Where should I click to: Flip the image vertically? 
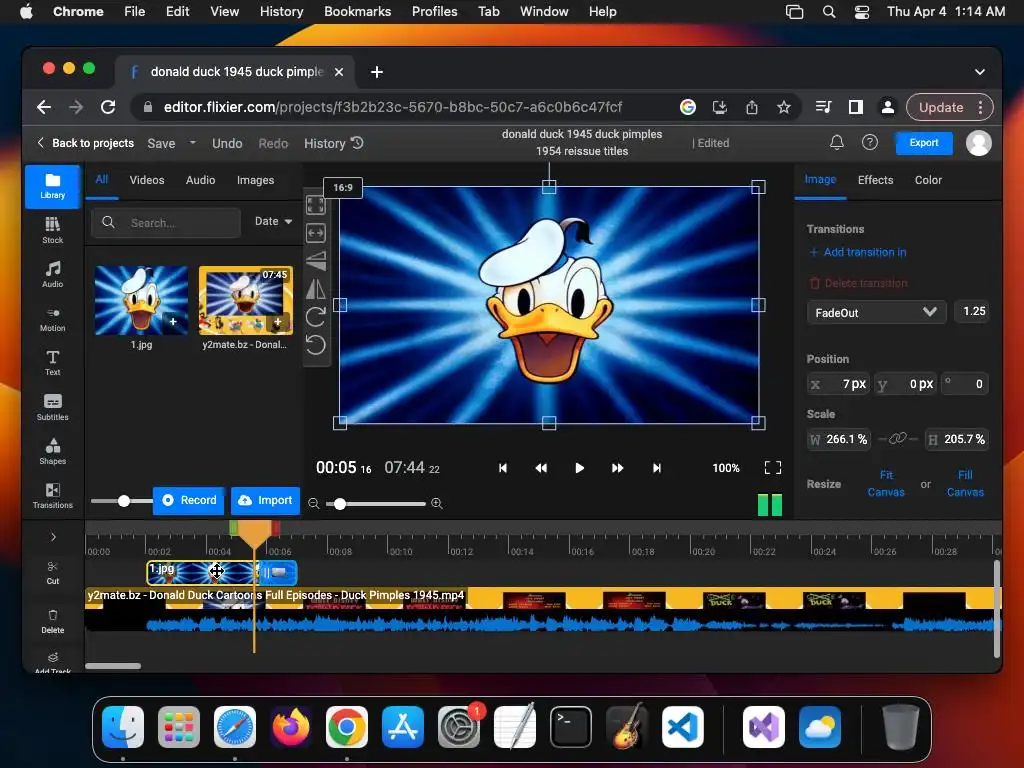315,261
